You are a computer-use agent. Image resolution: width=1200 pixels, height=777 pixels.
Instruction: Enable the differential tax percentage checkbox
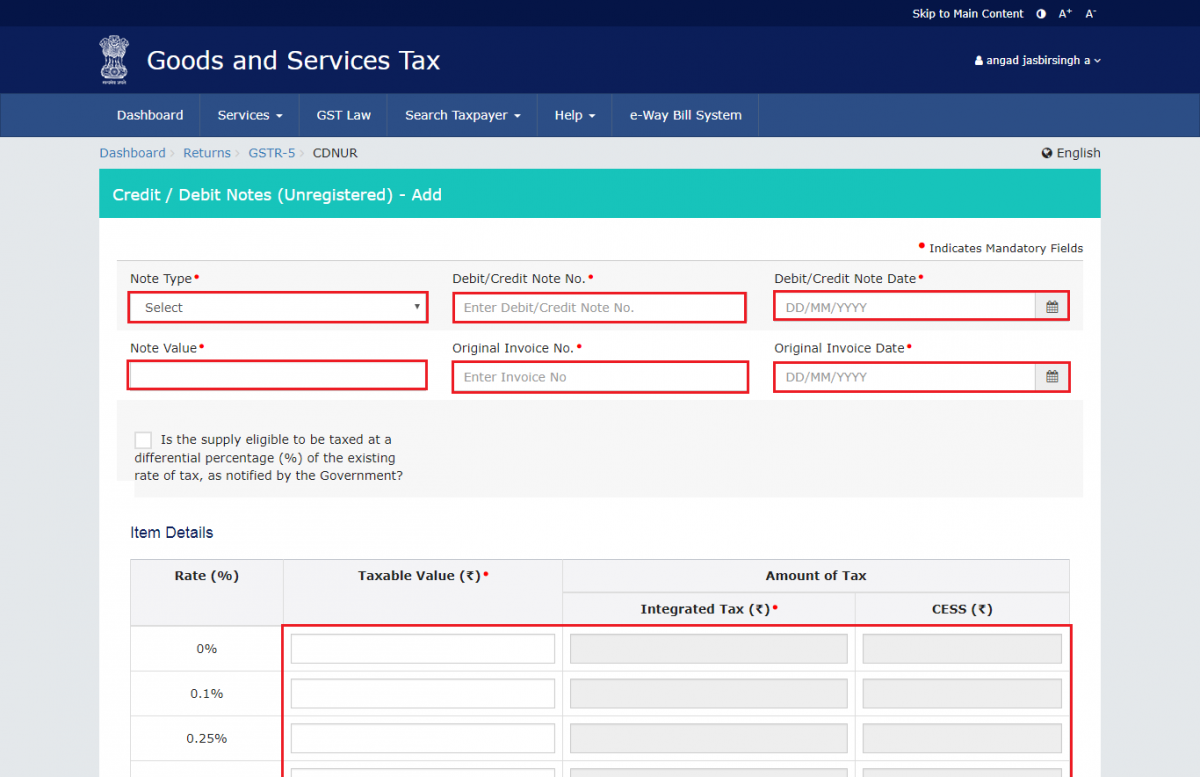tap(142, 439)
